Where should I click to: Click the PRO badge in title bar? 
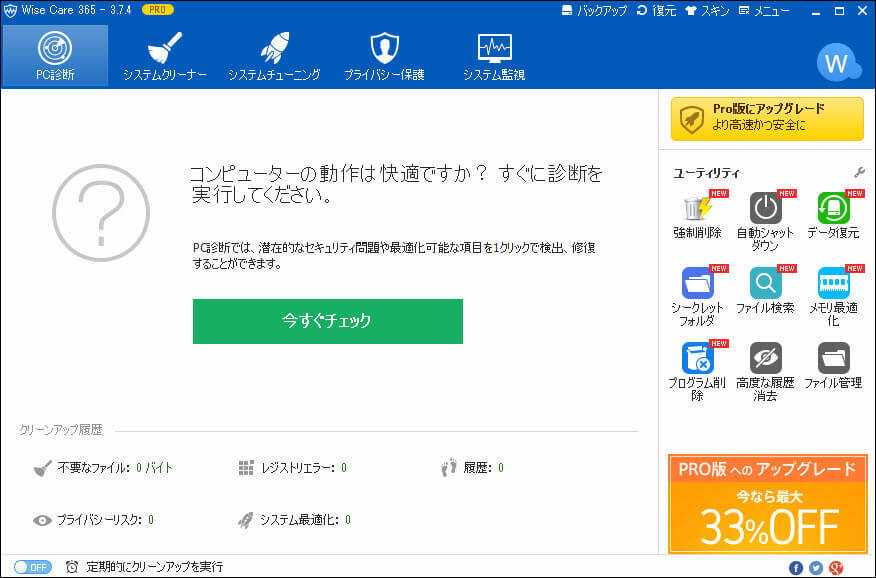click(x=158, y=9)
